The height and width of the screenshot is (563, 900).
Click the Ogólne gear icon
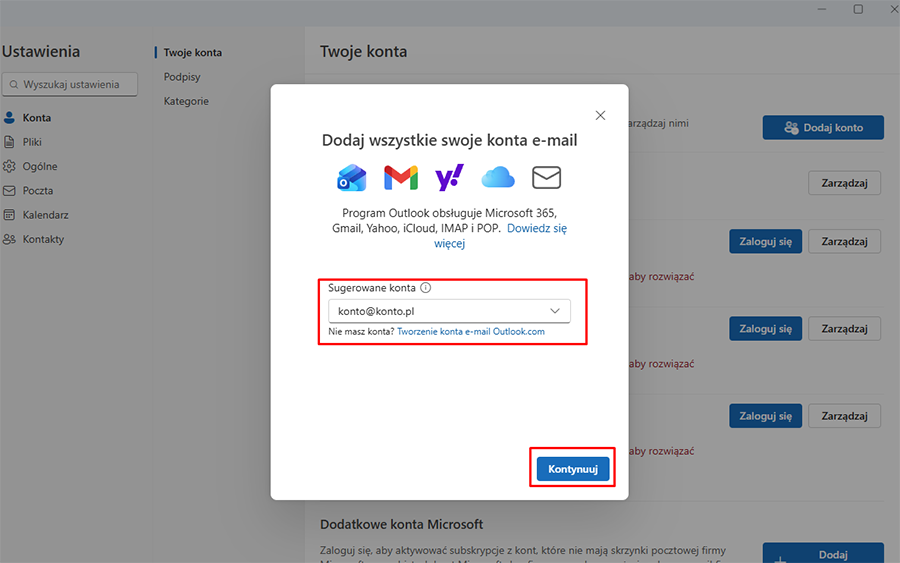point(9,166)
